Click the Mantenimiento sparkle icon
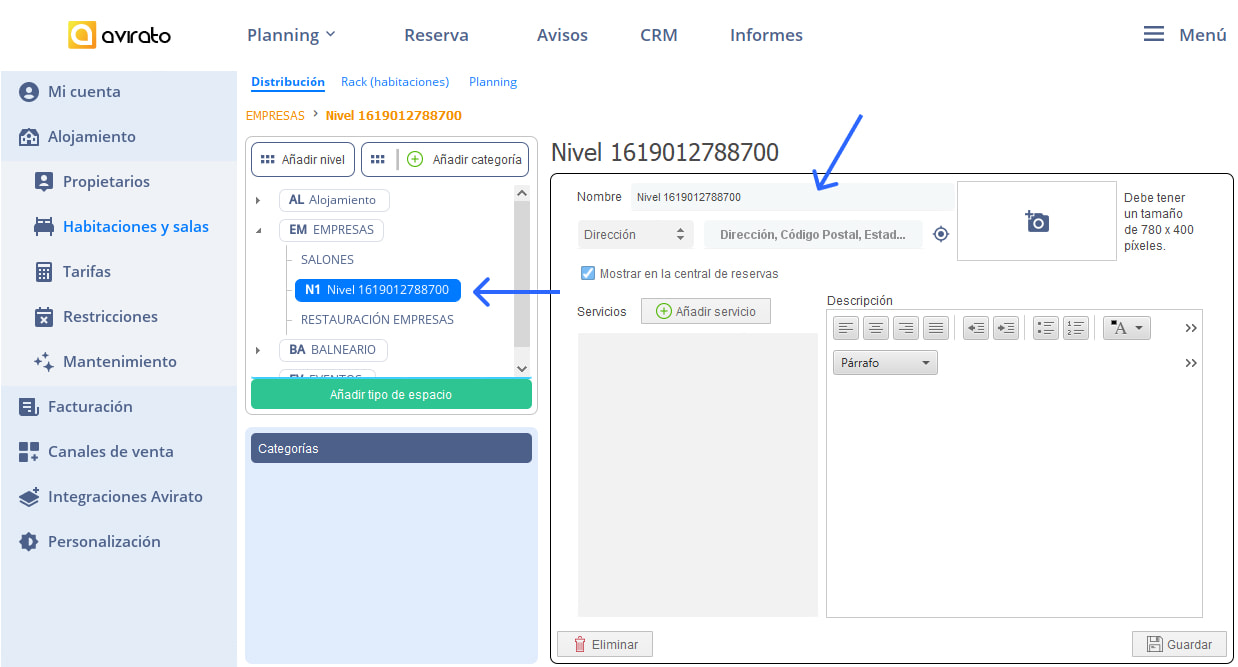This screenshot has width=1238, height=667. coord(43,362)
